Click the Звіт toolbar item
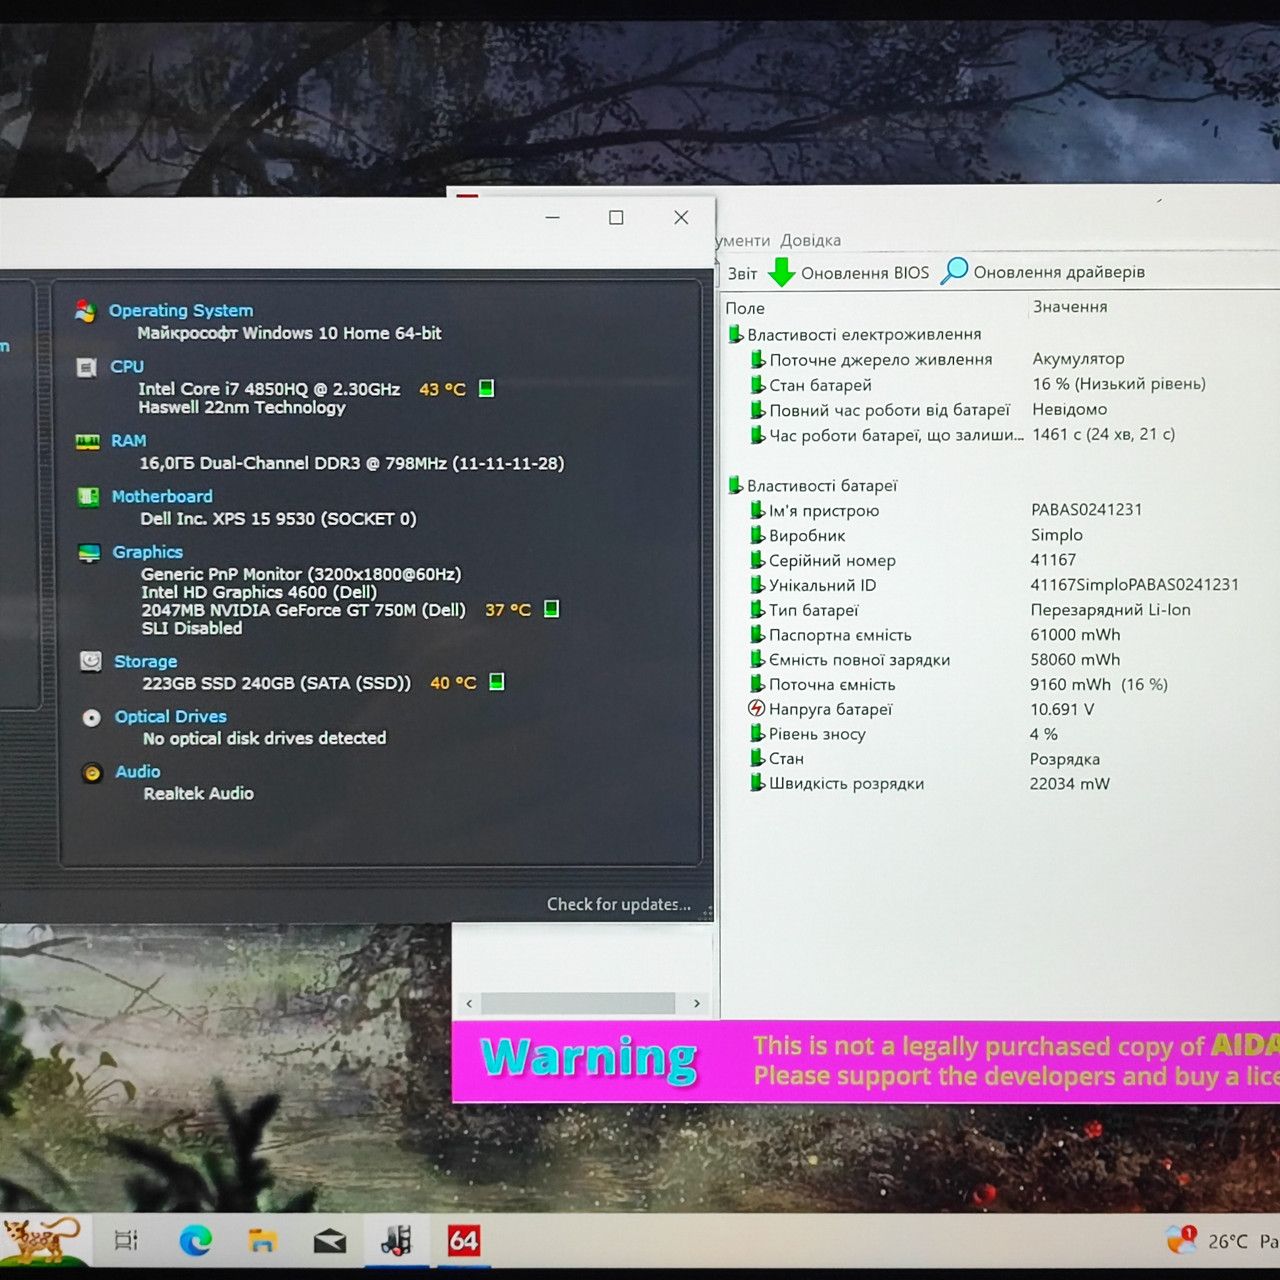The width and height of the screenshot is (1280, 1280). pyautogui.click(x=742, y=273)
